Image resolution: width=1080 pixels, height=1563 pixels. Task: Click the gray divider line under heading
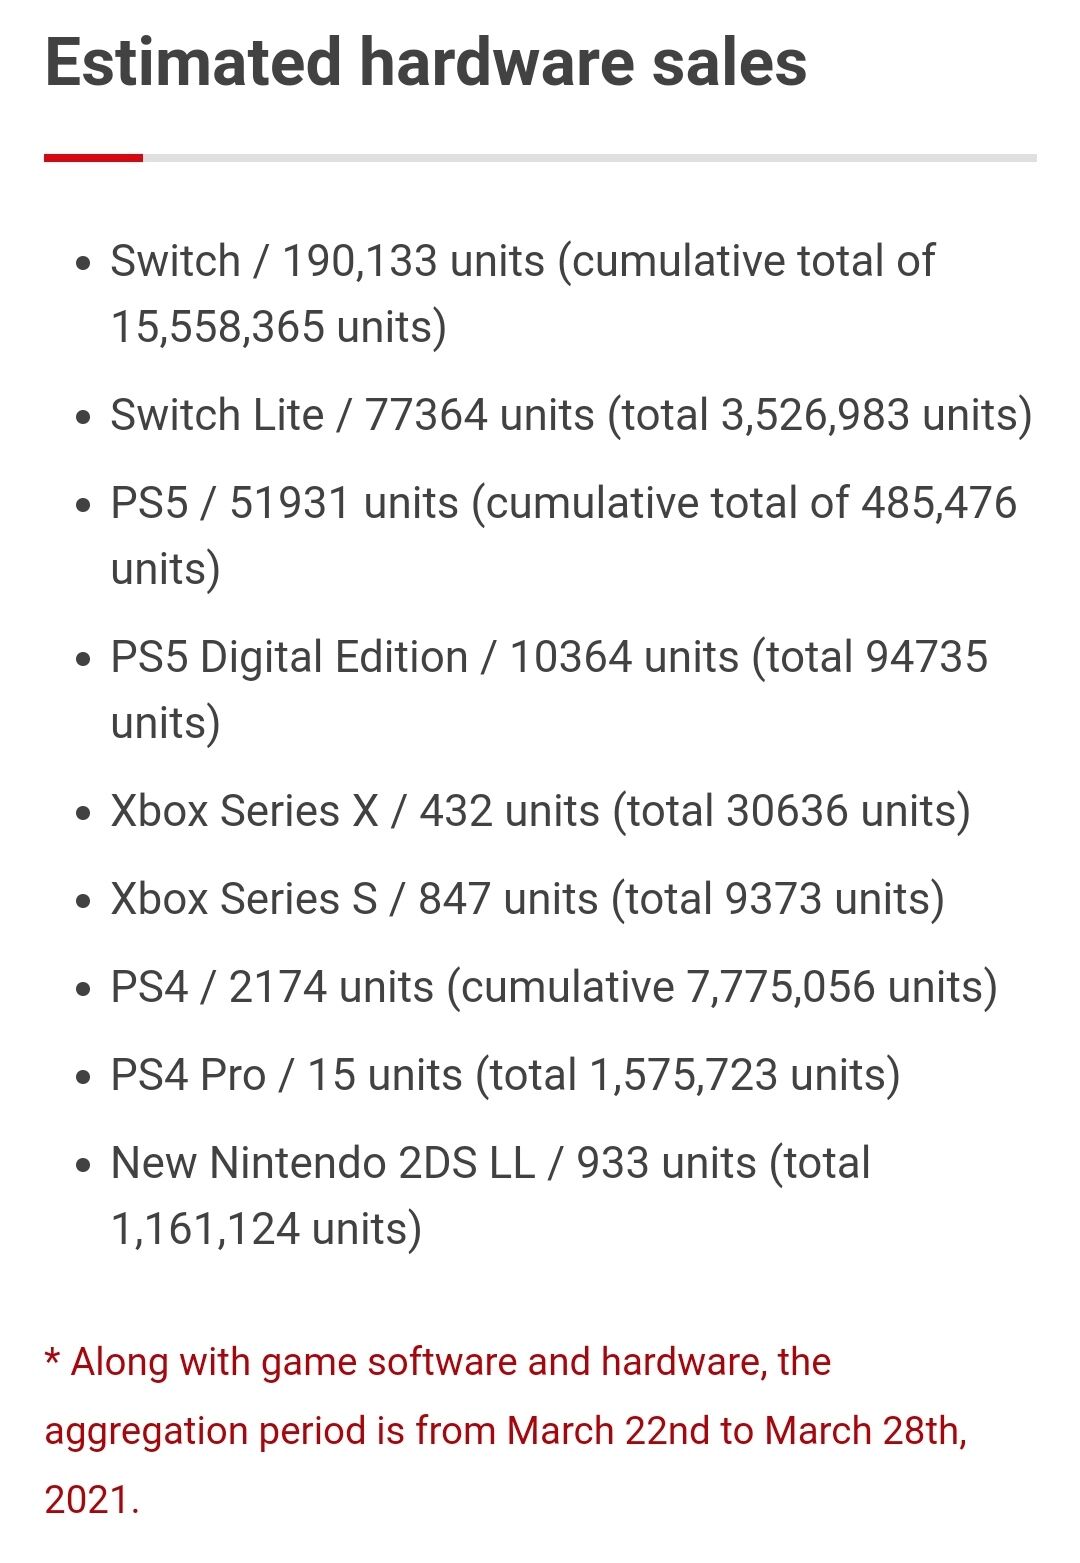tap(590, 157)
